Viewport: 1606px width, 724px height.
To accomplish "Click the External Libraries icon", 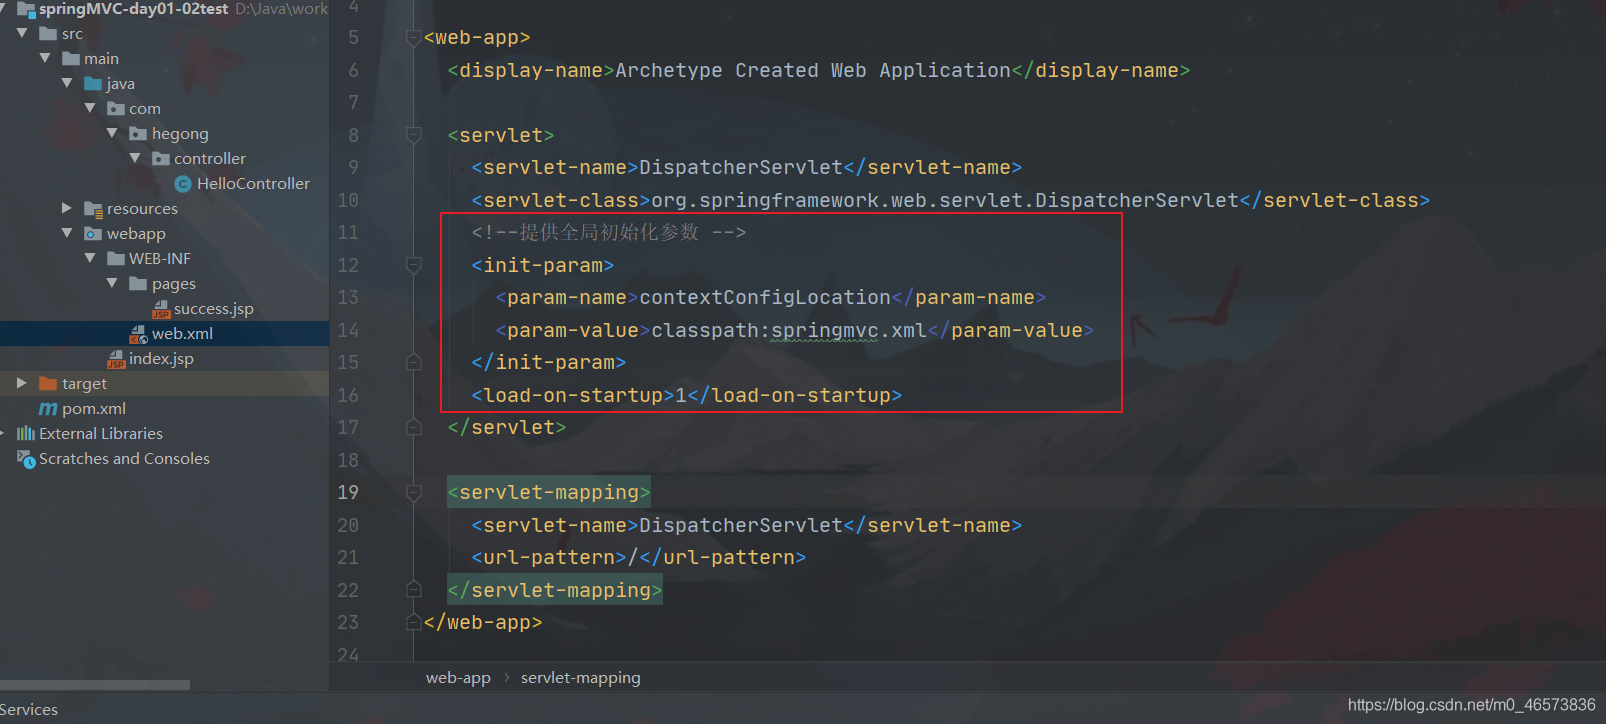I will (x=26, y=433).
